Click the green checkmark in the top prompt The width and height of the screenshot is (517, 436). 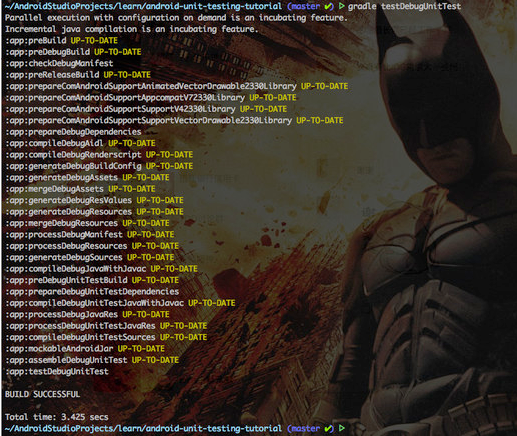click(328, 6)
